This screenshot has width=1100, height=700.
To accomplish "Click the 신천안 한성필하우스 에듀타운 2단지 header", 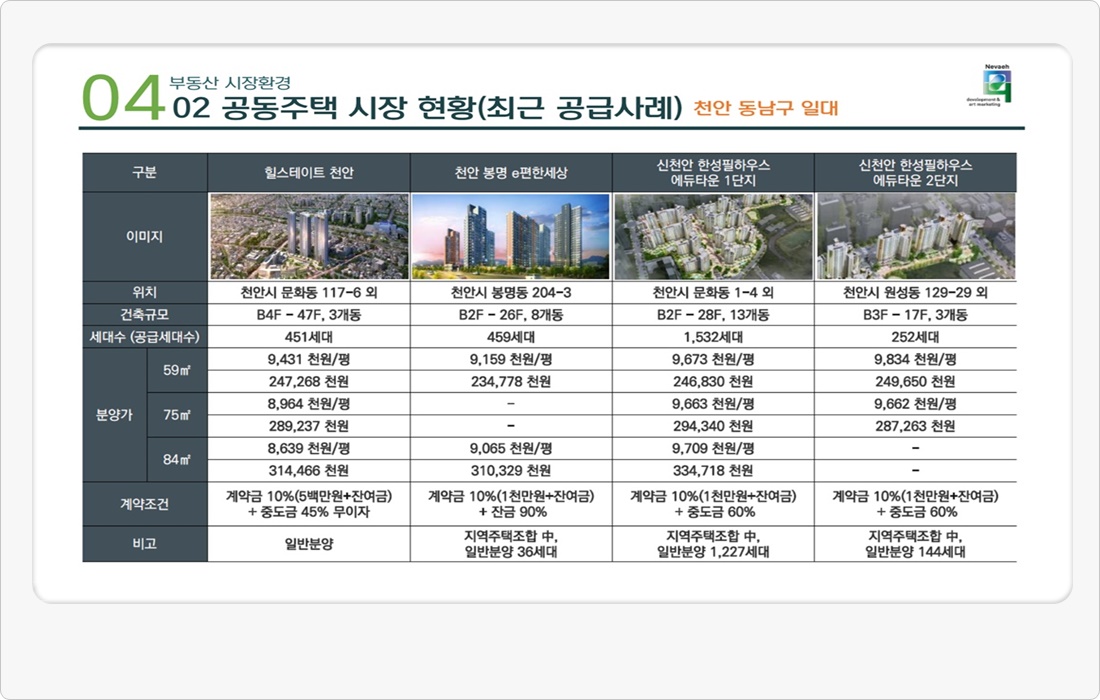I will point(915,173).
